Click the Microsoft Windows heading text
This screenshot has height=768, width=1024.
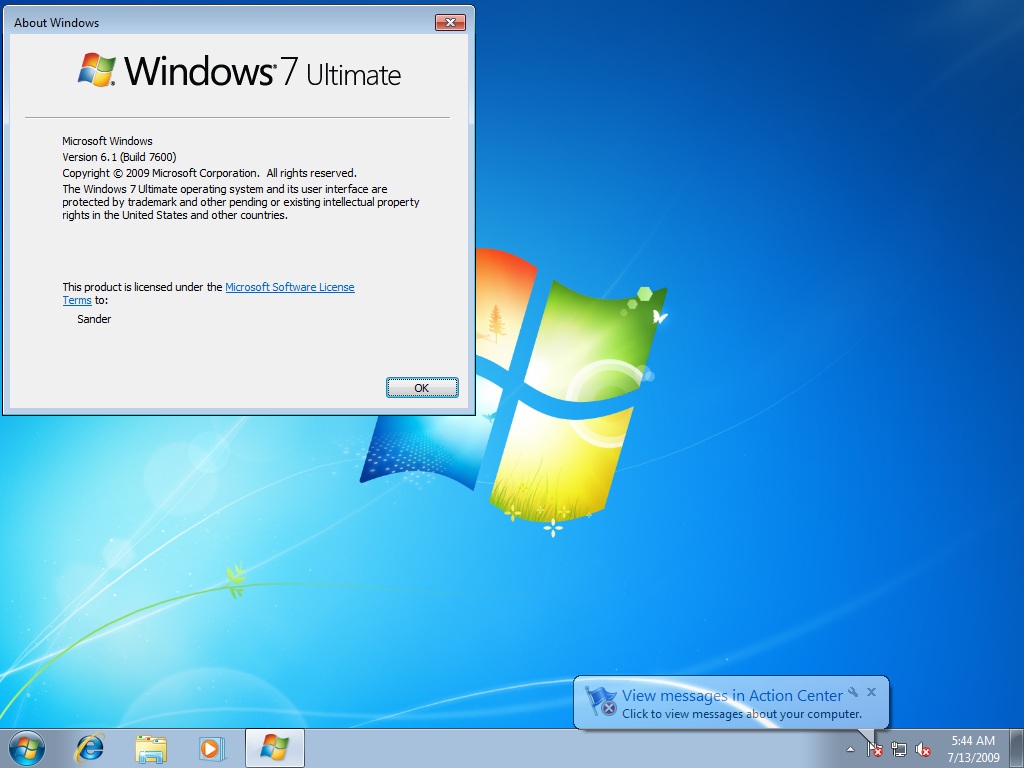(x=107, y=141)
